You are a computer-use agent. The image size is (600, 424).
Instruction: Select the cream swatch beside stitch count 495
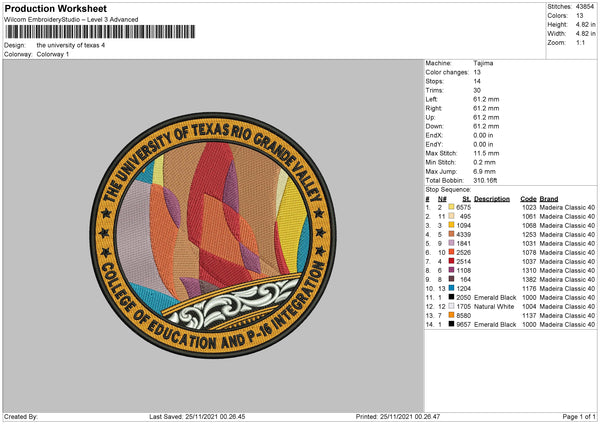451,216
